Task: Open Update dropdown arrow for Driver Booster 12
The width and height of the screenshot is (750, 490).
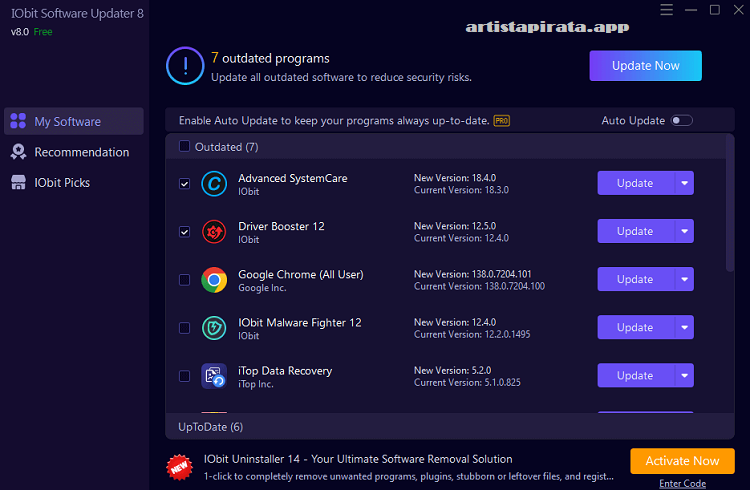Action: [x=684, y=231]
